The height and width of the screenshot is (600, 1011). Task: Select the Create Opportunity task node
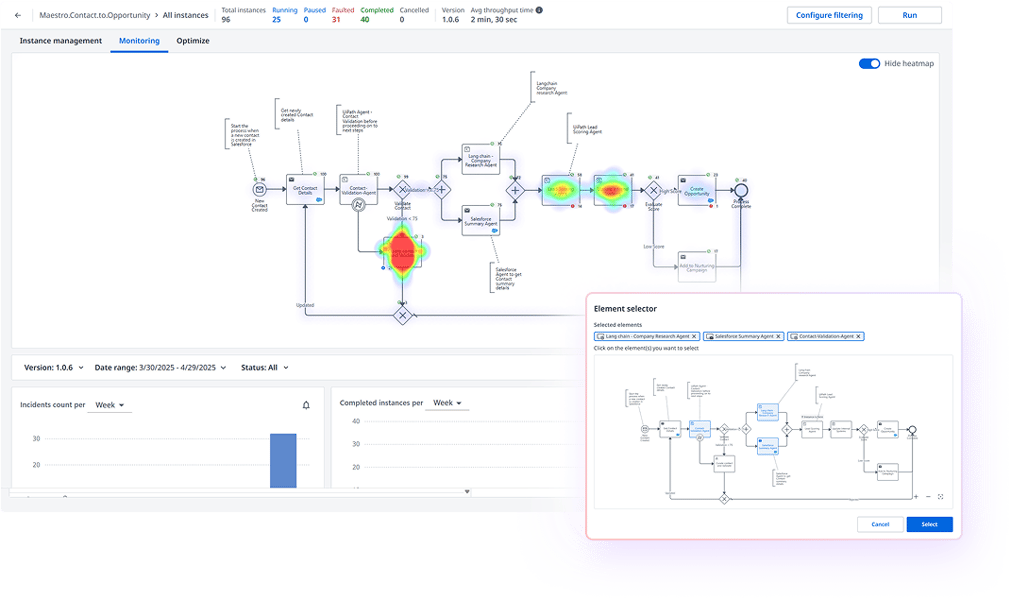pos(696,190)
